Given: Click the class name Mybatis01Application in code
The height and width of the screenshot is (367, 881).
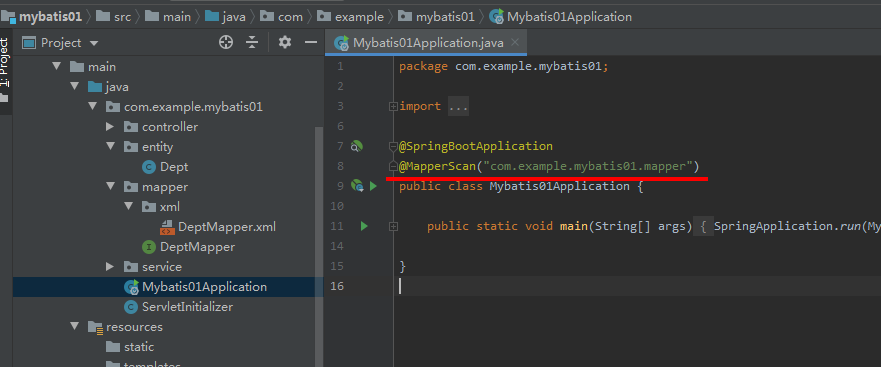Looking at the screenshot, I should click(x=560, y=186).
